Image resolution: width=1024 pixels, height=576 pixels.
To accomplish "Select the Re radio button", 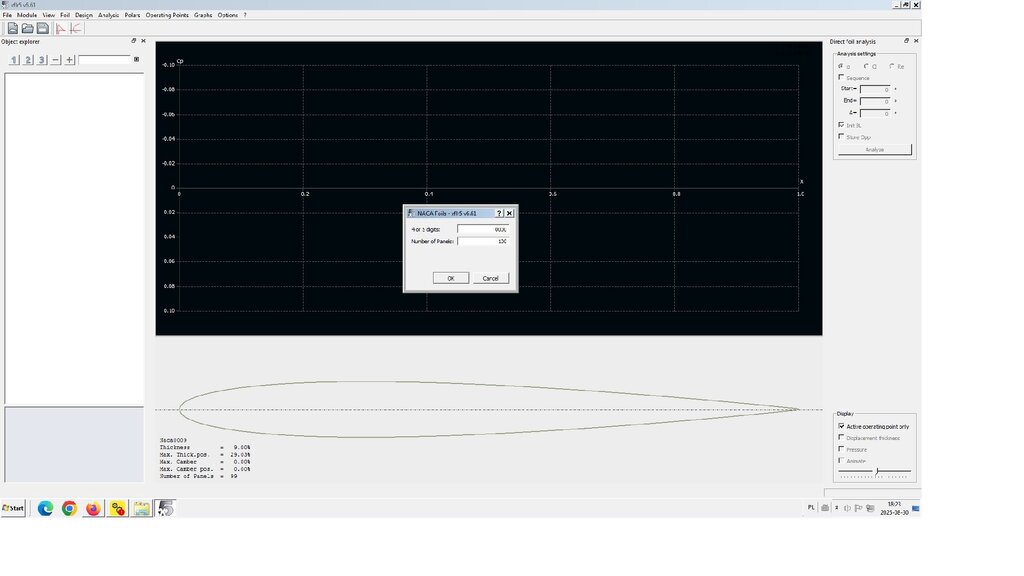I will click(x=891, y=66).
